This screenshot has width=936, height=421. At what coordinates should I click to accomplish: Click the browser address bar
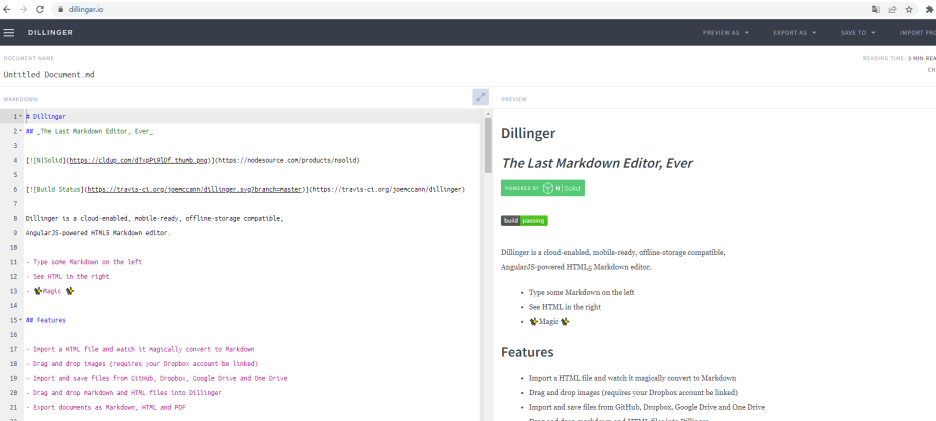(460, 10)
